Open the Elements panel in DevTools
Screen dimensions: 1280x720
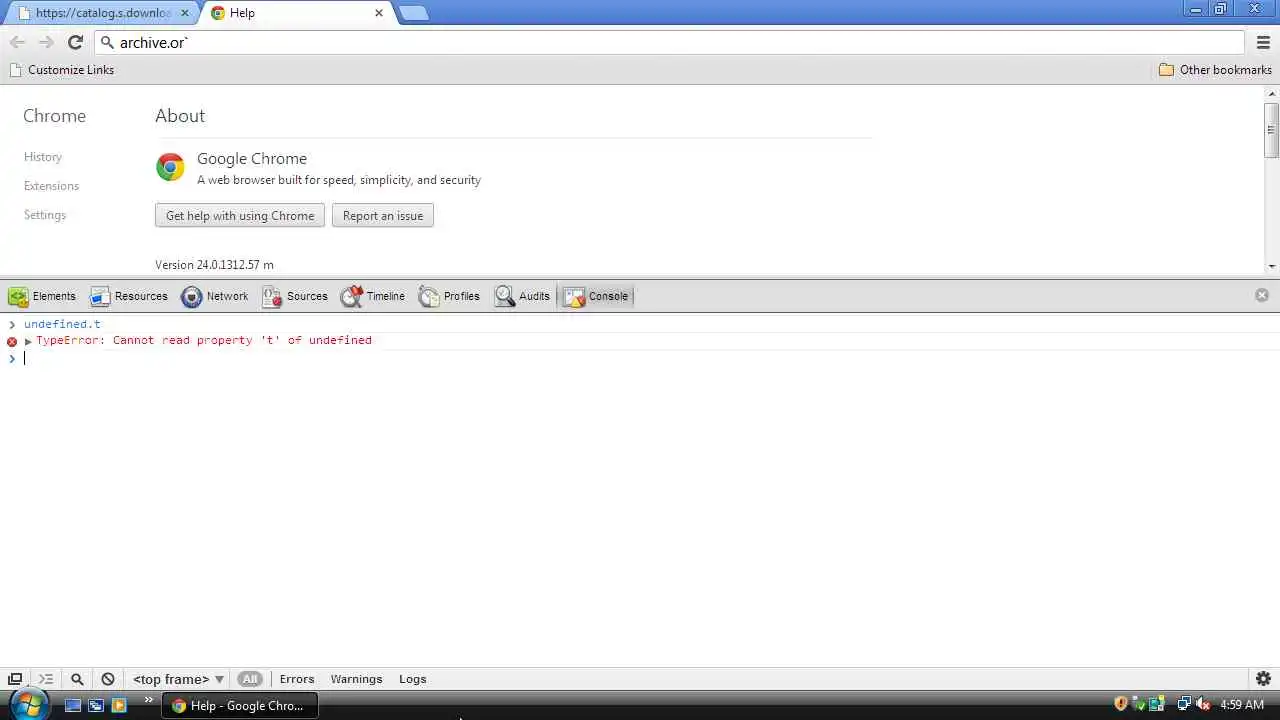pyautogui.click(x=42, y=296)
